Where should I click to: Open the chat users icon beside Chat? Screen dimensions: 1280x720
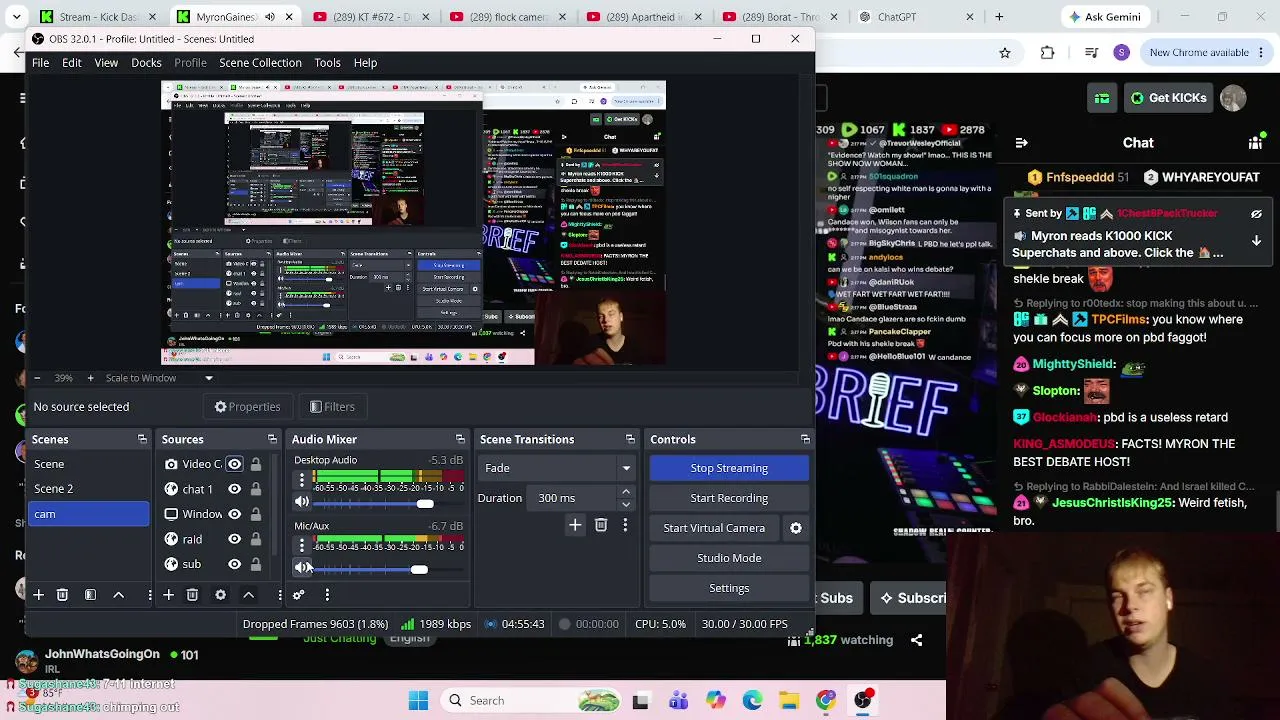pos(1255,143)
